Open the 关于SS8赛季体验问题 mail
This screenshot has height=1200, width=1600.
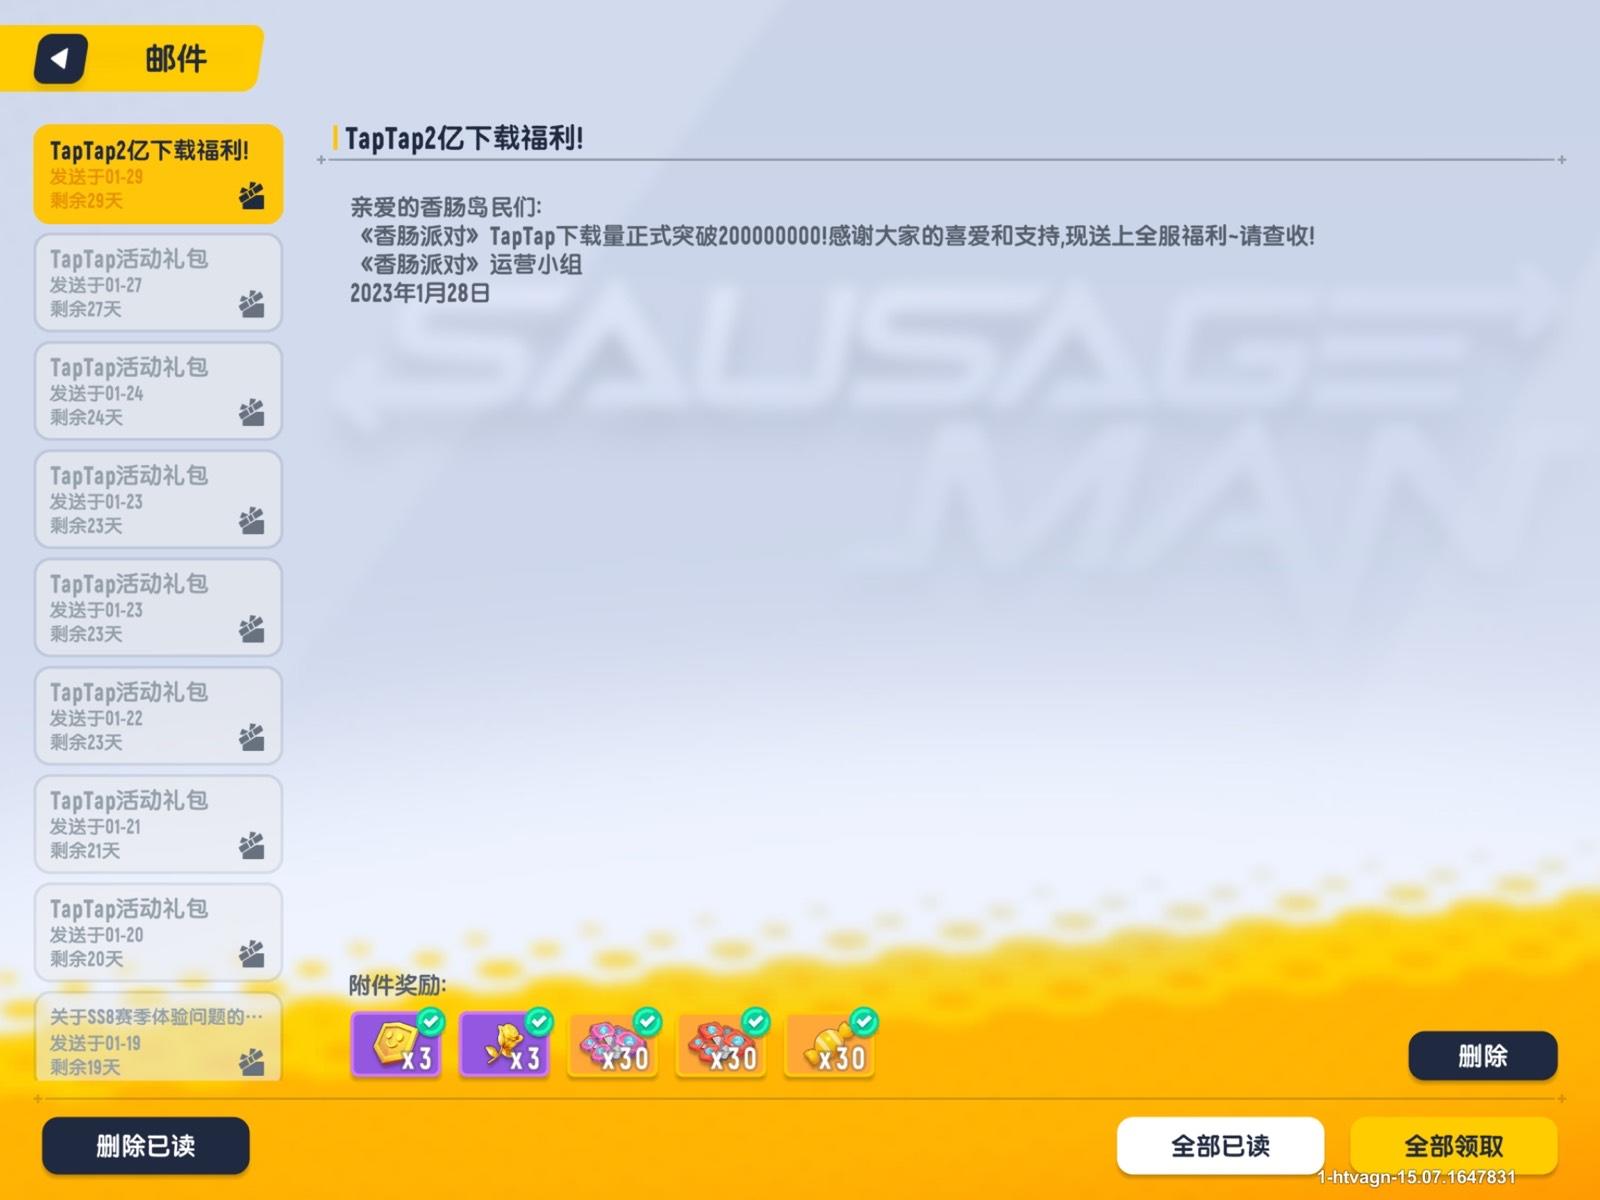coord(158,1037)
